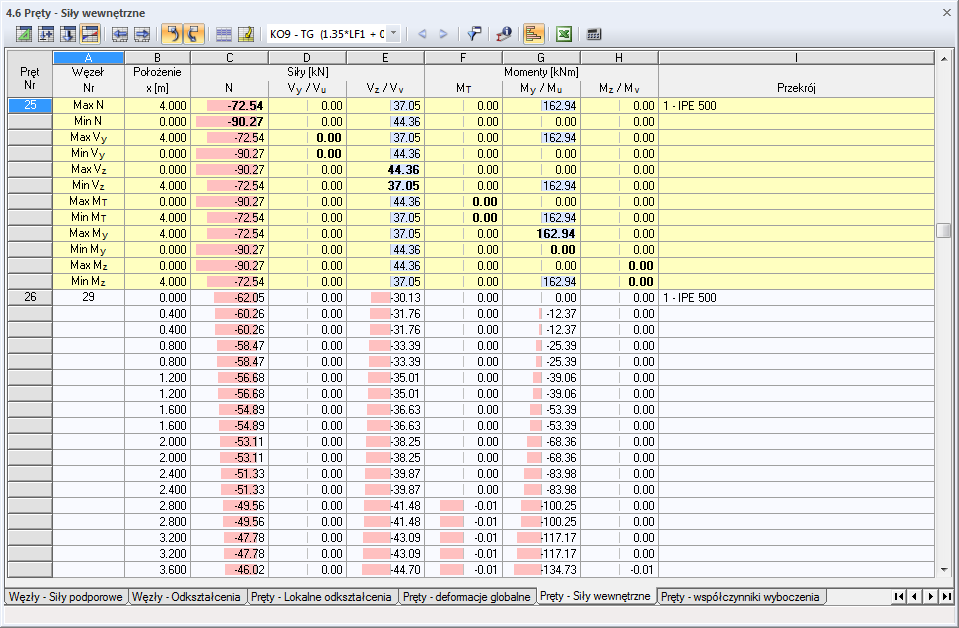The image size is (959, 628).
Task: Export table to Excel
Action: click(x=564, y=34)
